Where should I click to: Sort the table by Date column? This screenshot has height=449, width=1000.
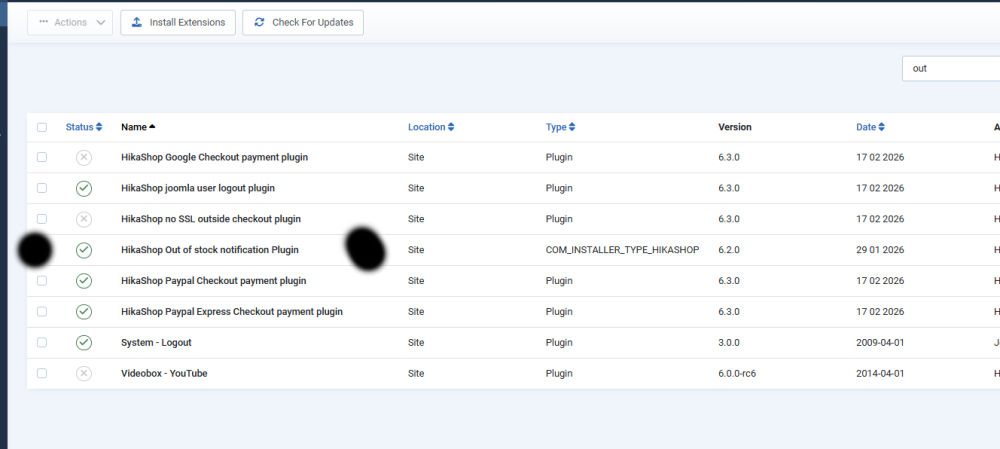click(x=871, y=127)
